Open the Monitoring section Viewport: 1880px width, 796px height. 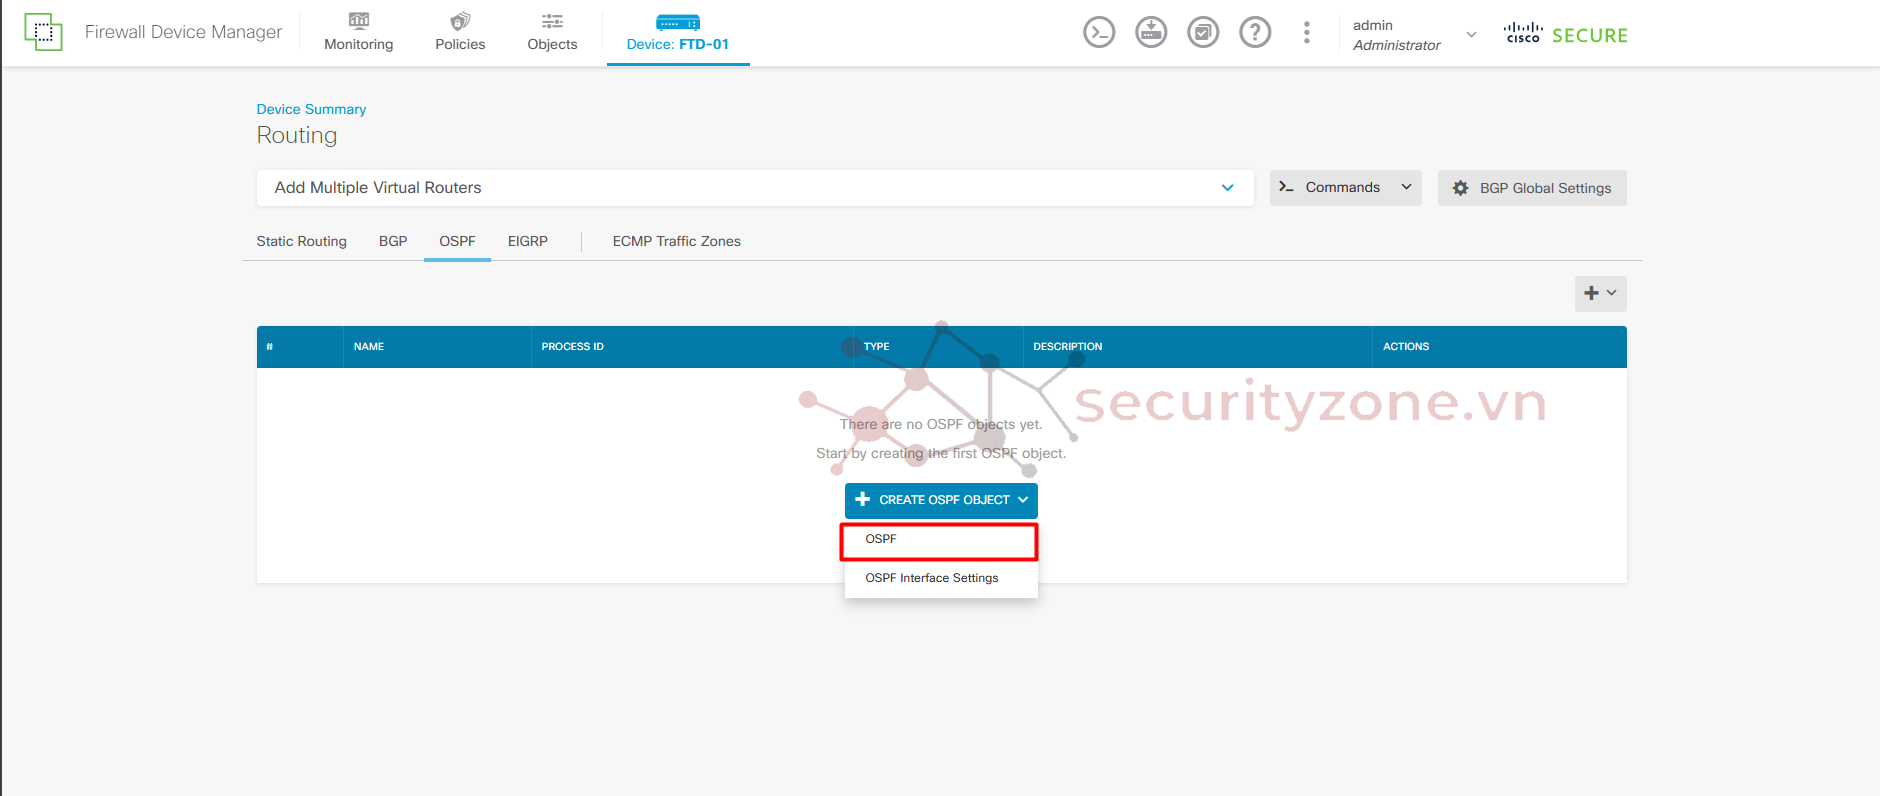click(358, 32)
